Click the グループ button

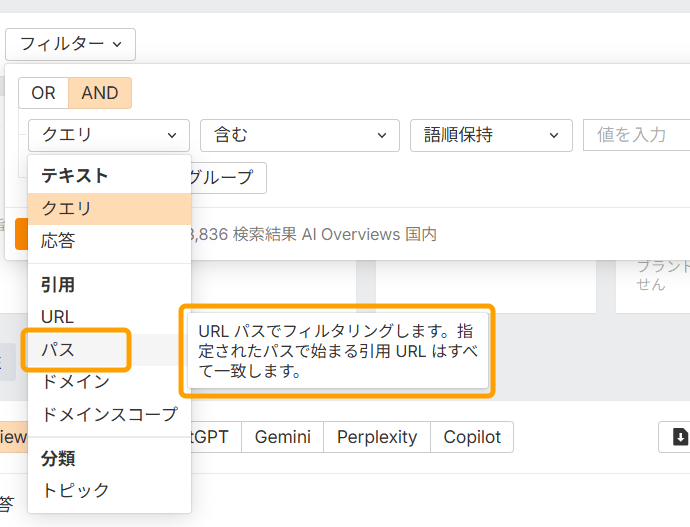point(226,178)
